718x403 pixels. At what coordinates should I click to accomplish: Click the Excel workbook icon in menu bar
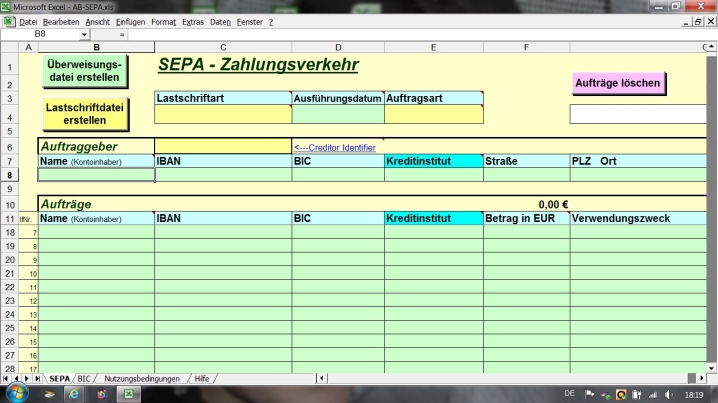[10, 21]
